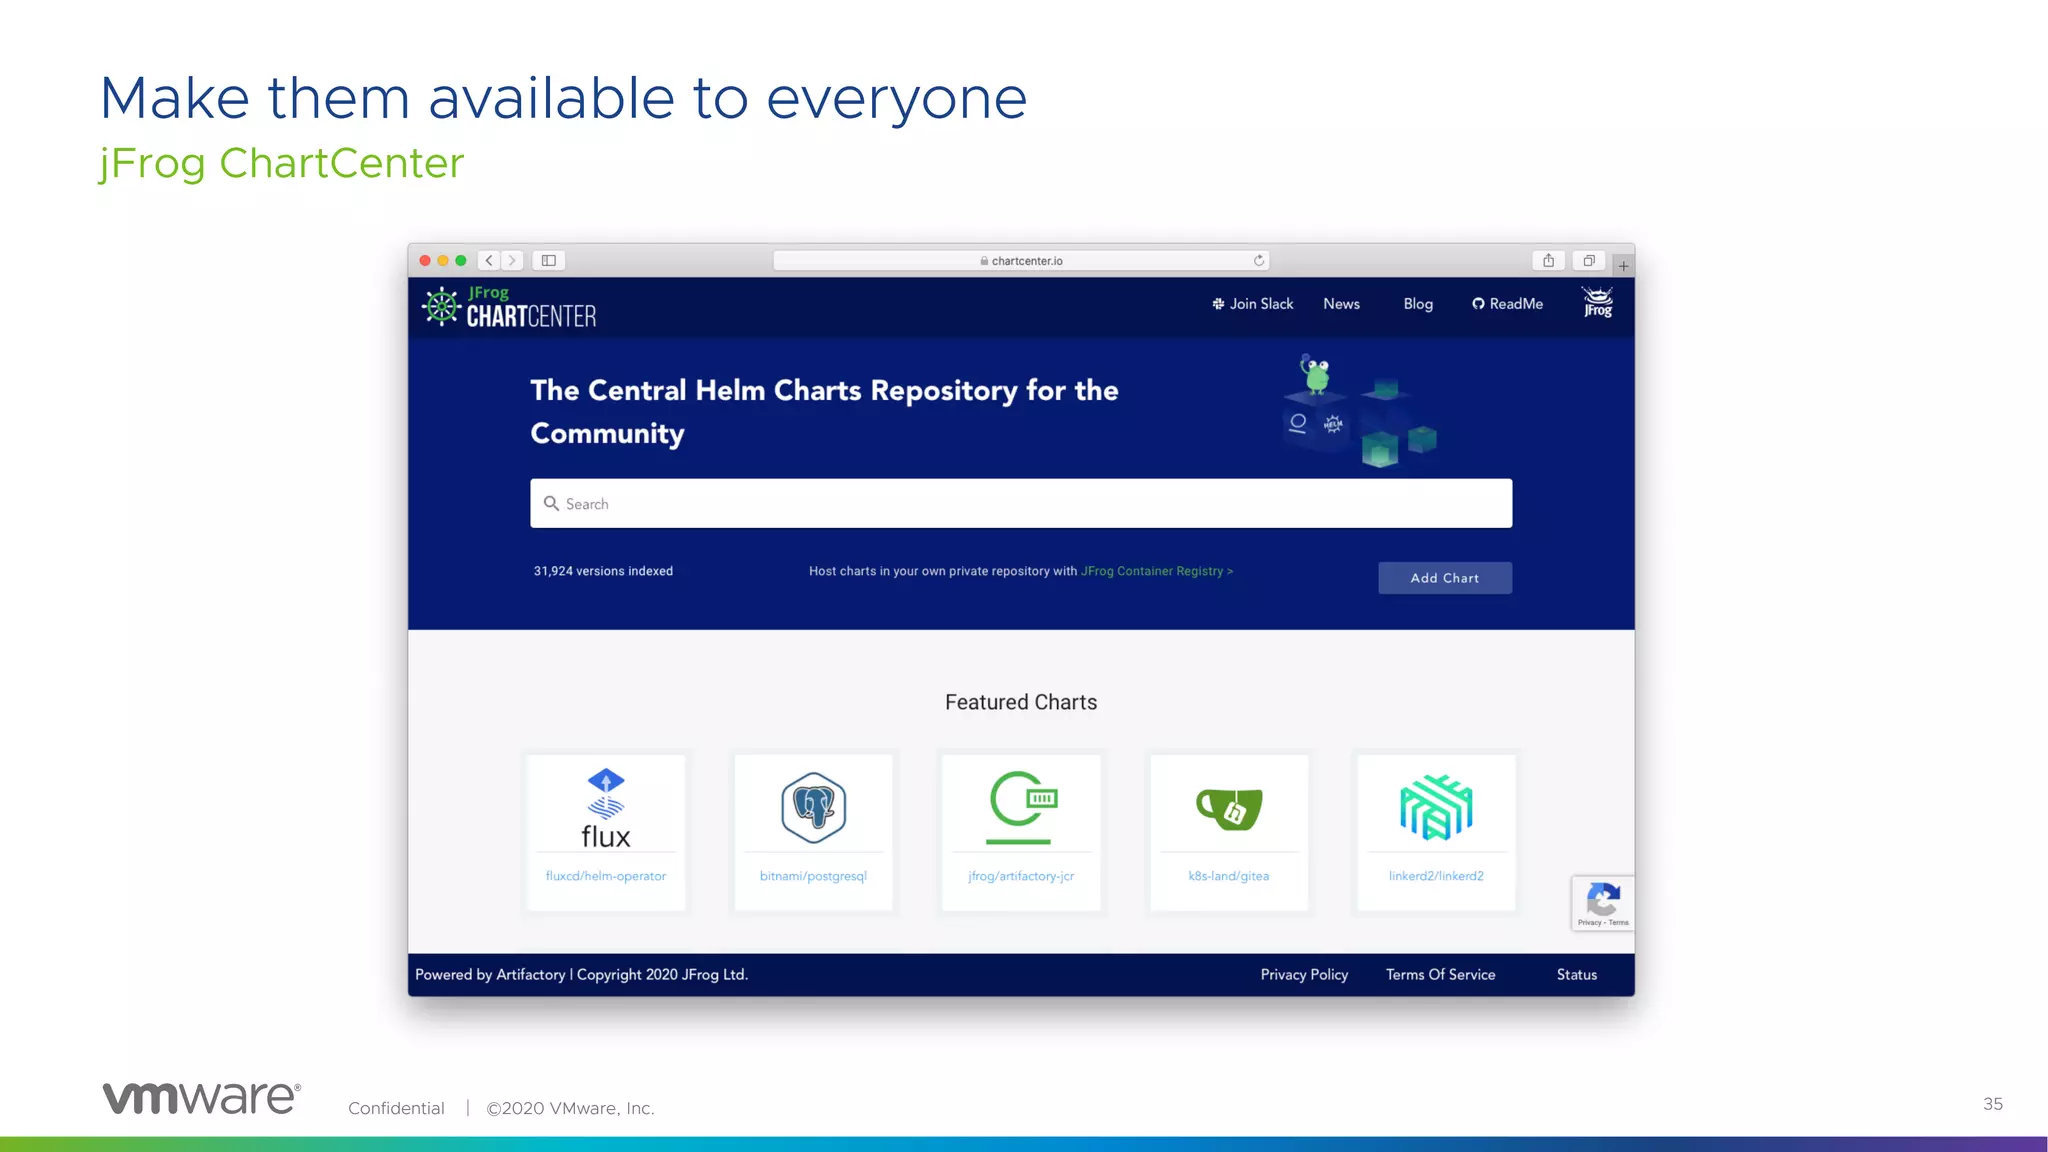Screen dimensions: 2048x1152
Task: Click the hero headline 'The Central Helm Charts Repository'
Action: 824,411
